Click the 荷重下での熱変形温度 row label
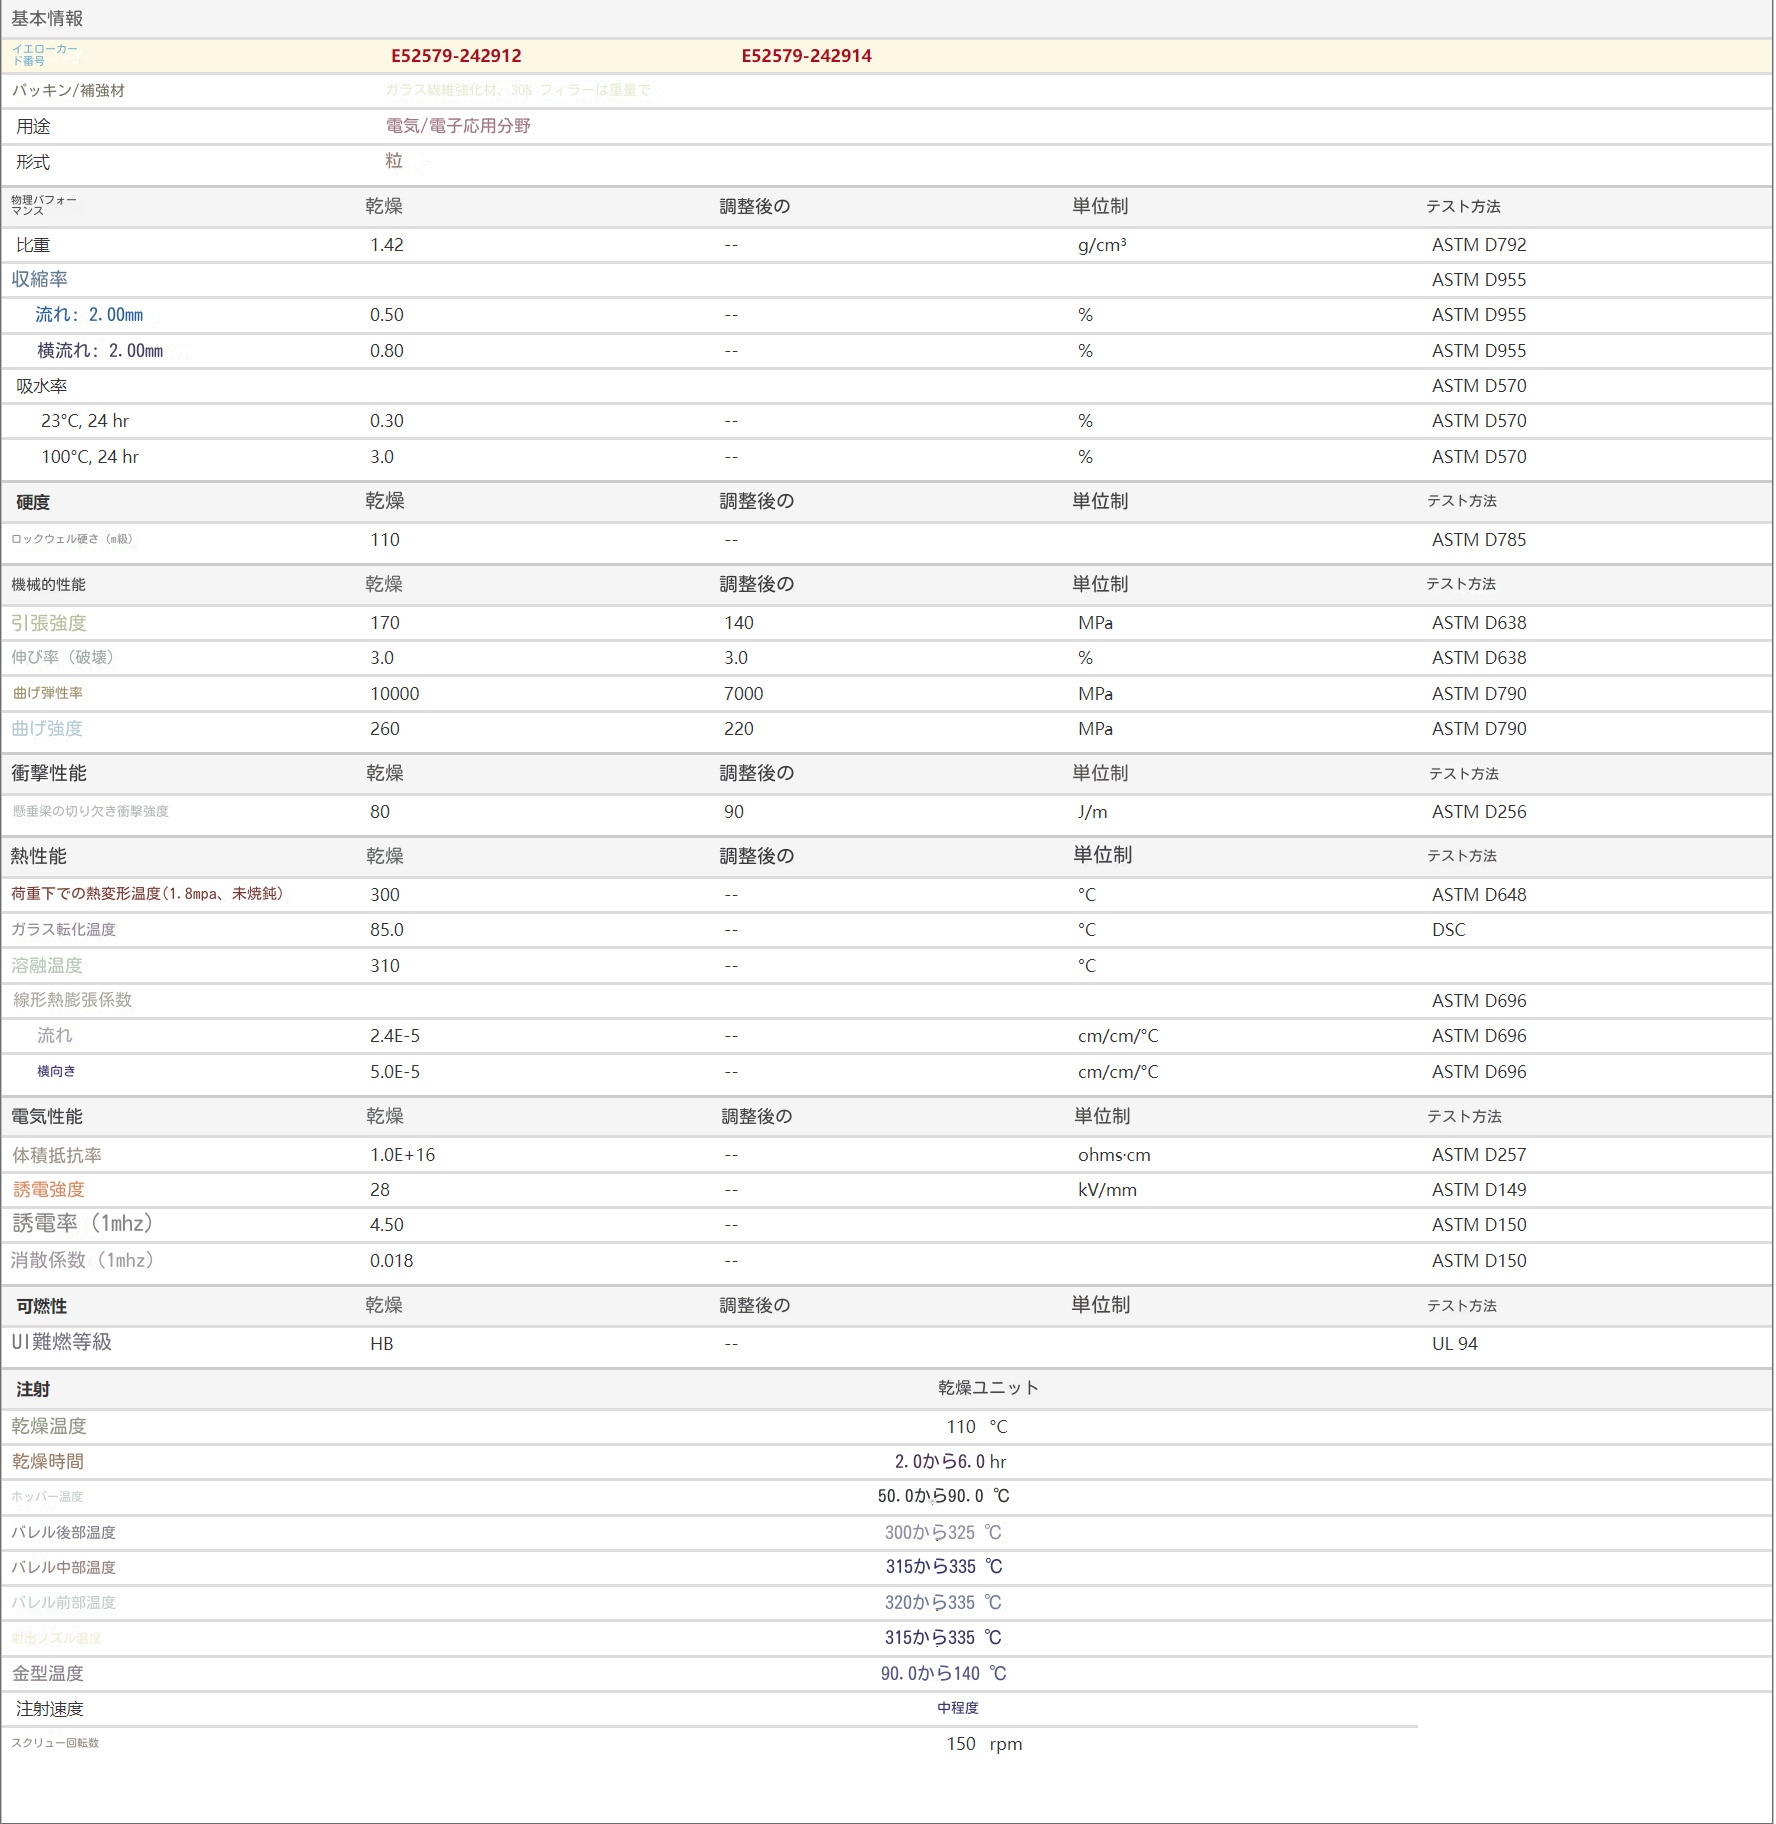The image size is (1776, 1824). click(x=147, y=894)
